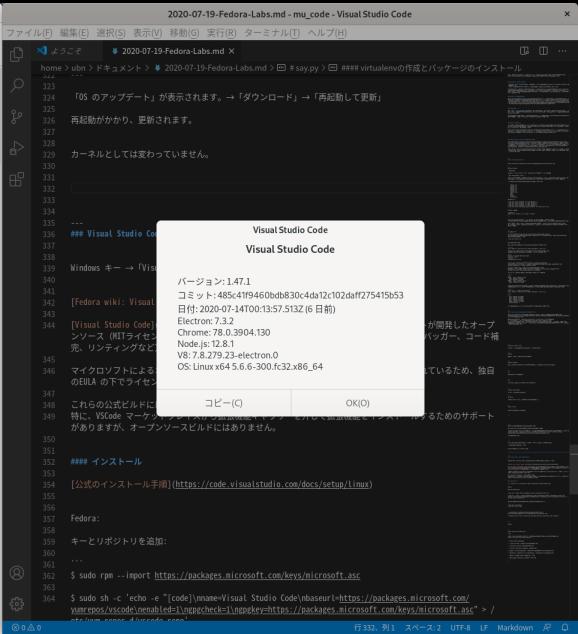Click the Chrome: 78.0.3904.130 line in dialog

224,332
